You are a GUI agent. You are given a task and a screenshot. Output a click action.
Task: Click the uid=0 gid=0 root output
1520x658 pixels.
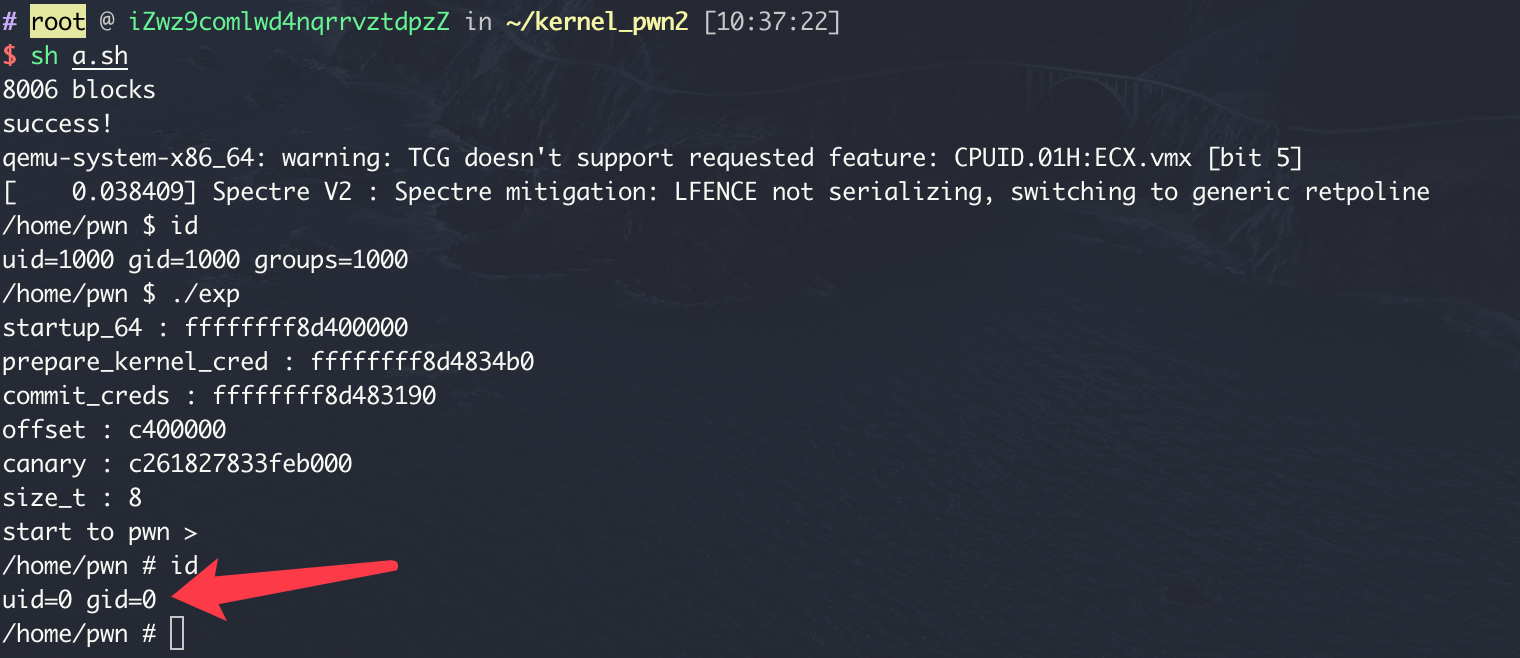tap(79, 600)
